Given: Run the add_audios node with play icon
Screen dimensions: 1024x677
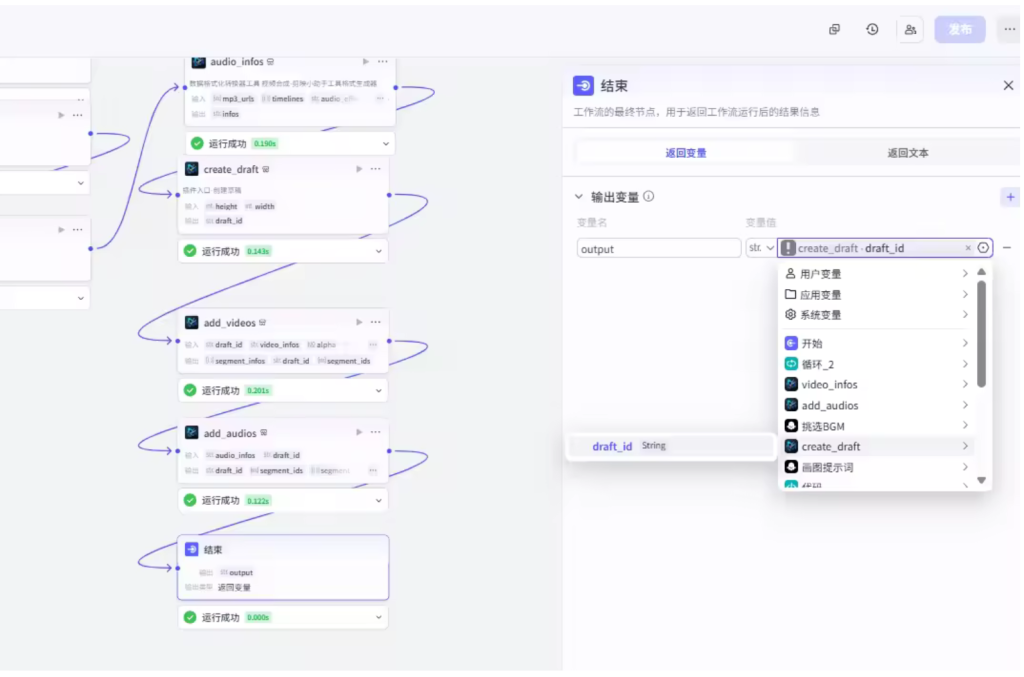Looking at the screenshot, I should pos(360,433).
